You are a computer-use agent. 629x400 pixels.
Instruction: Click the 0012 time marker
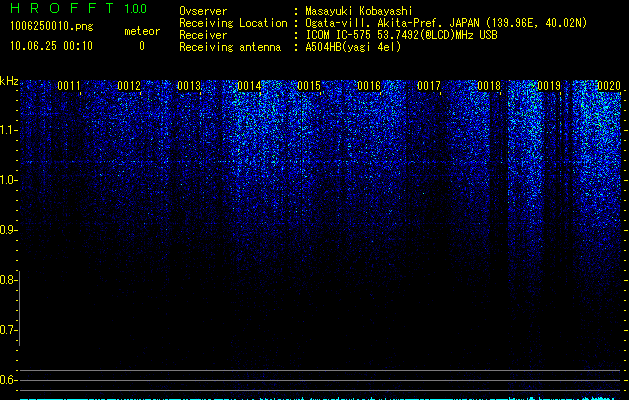tap(129, 86)
